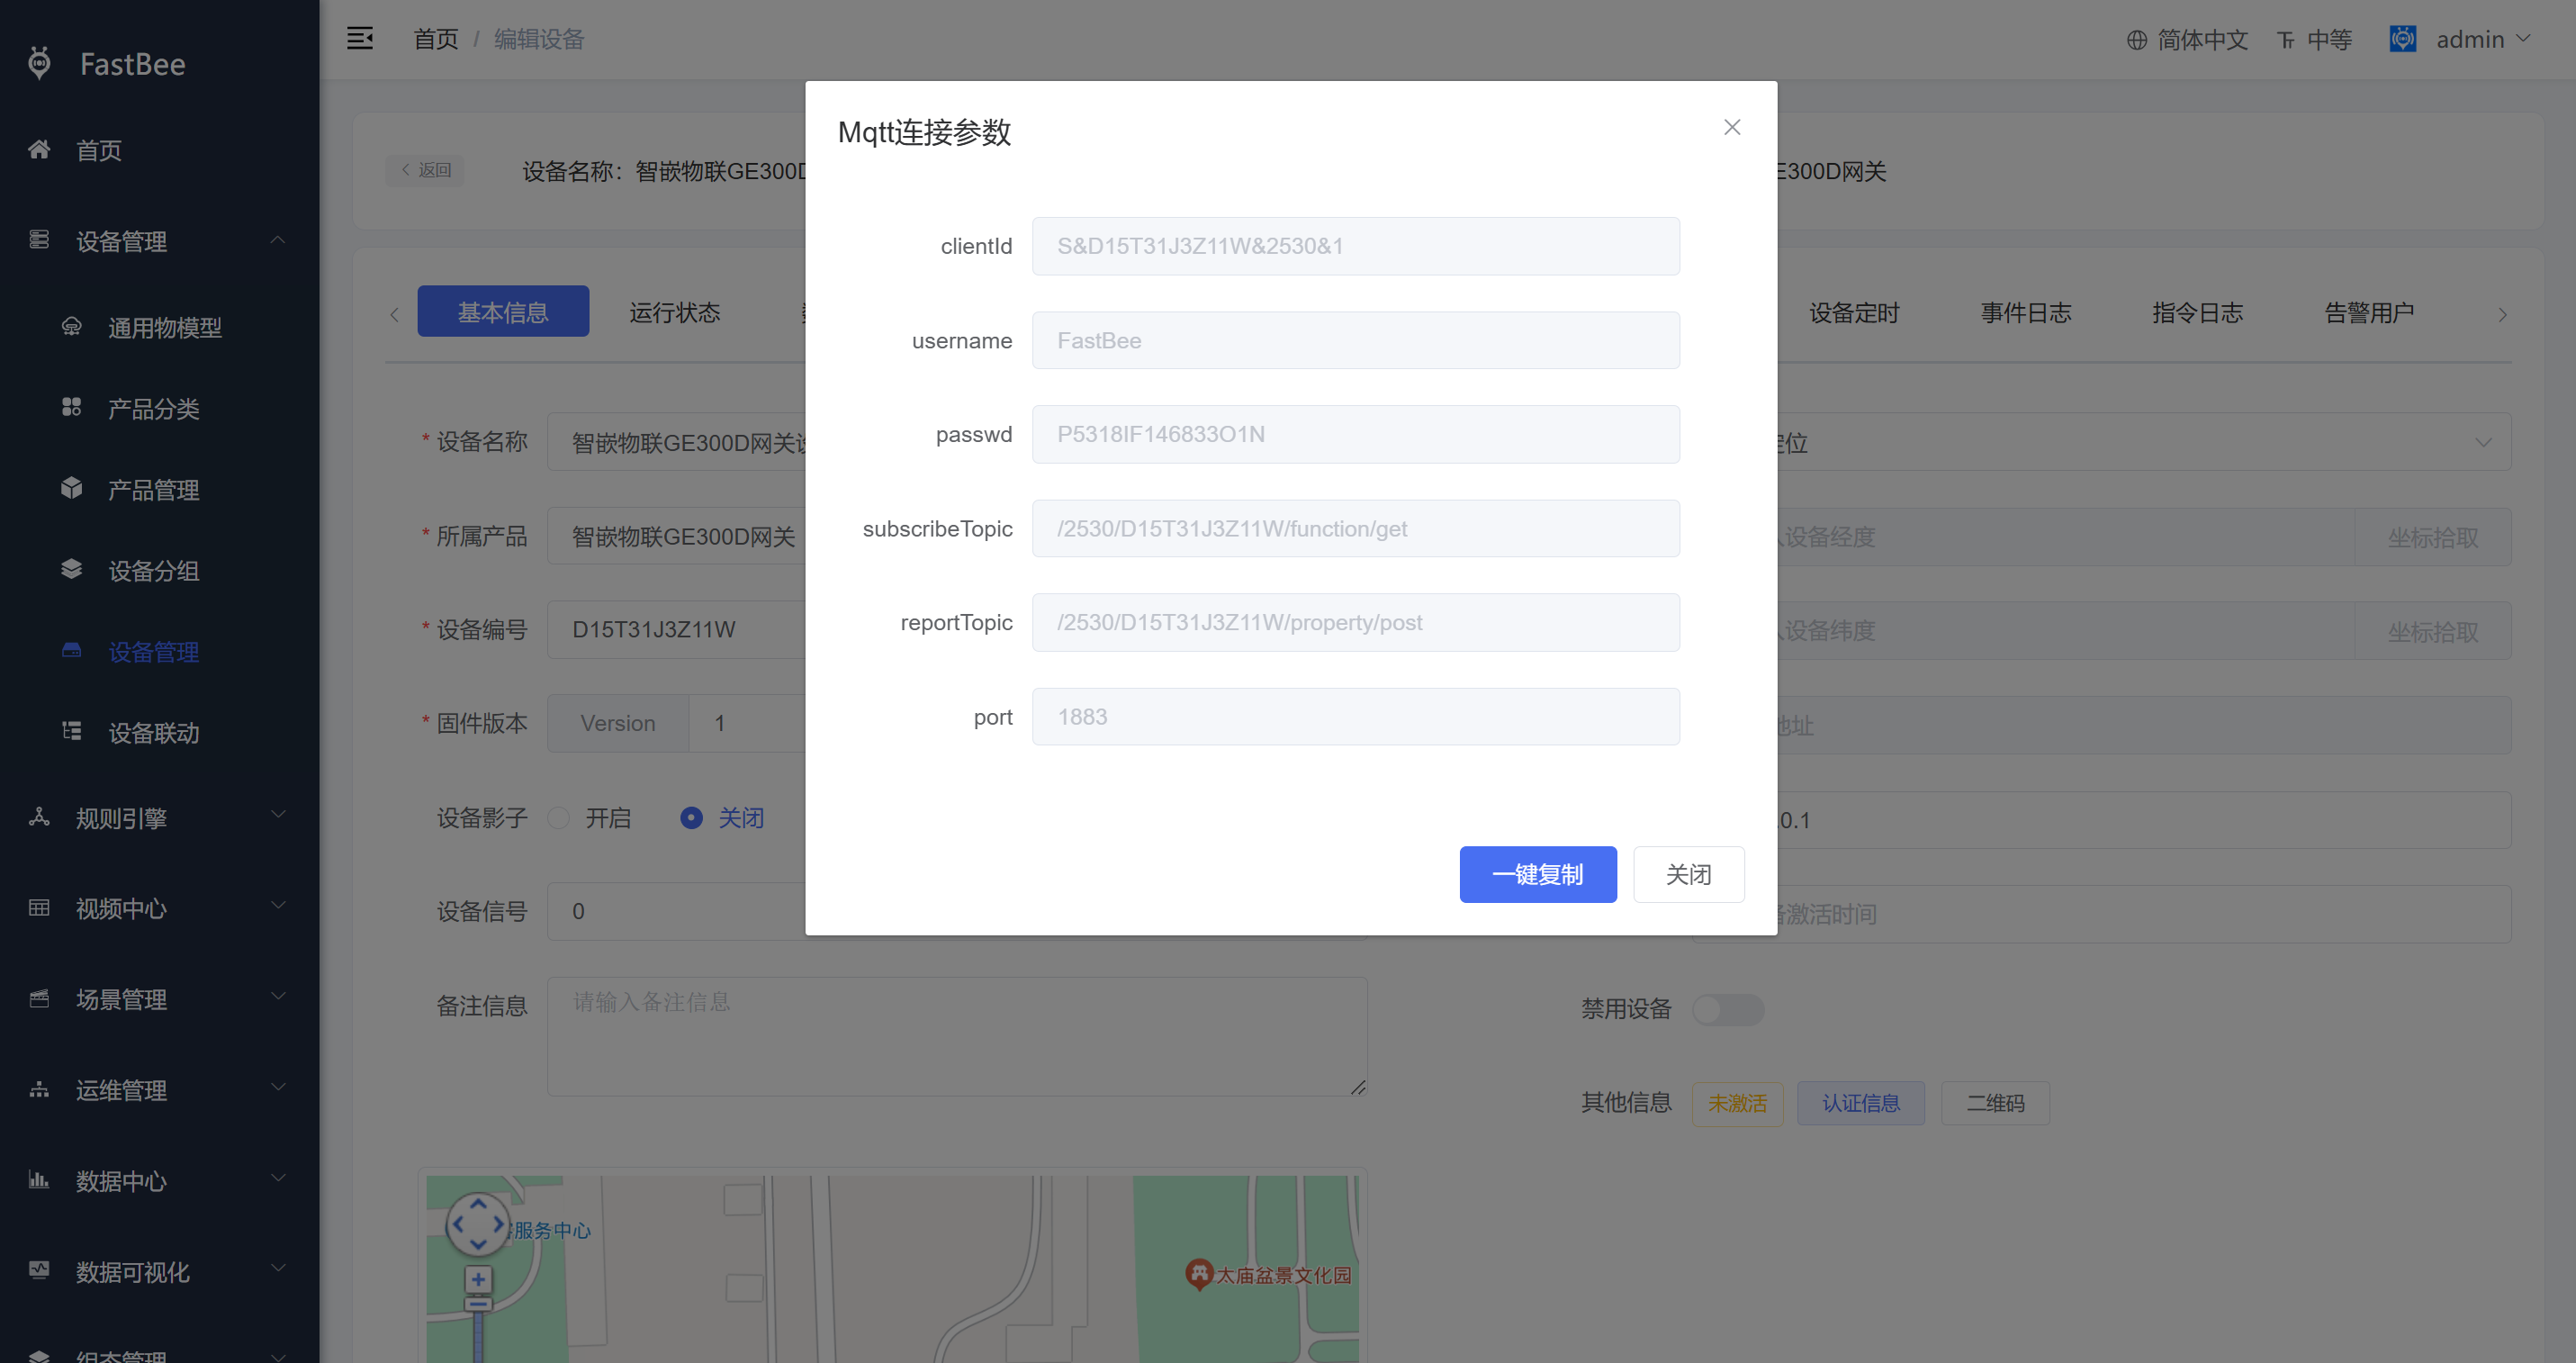Image resolution: width=2576 pixels, height=1363 pixels.
Task: Toggle the sidebar collapse hamburger icon
Action: pos(360,39)
